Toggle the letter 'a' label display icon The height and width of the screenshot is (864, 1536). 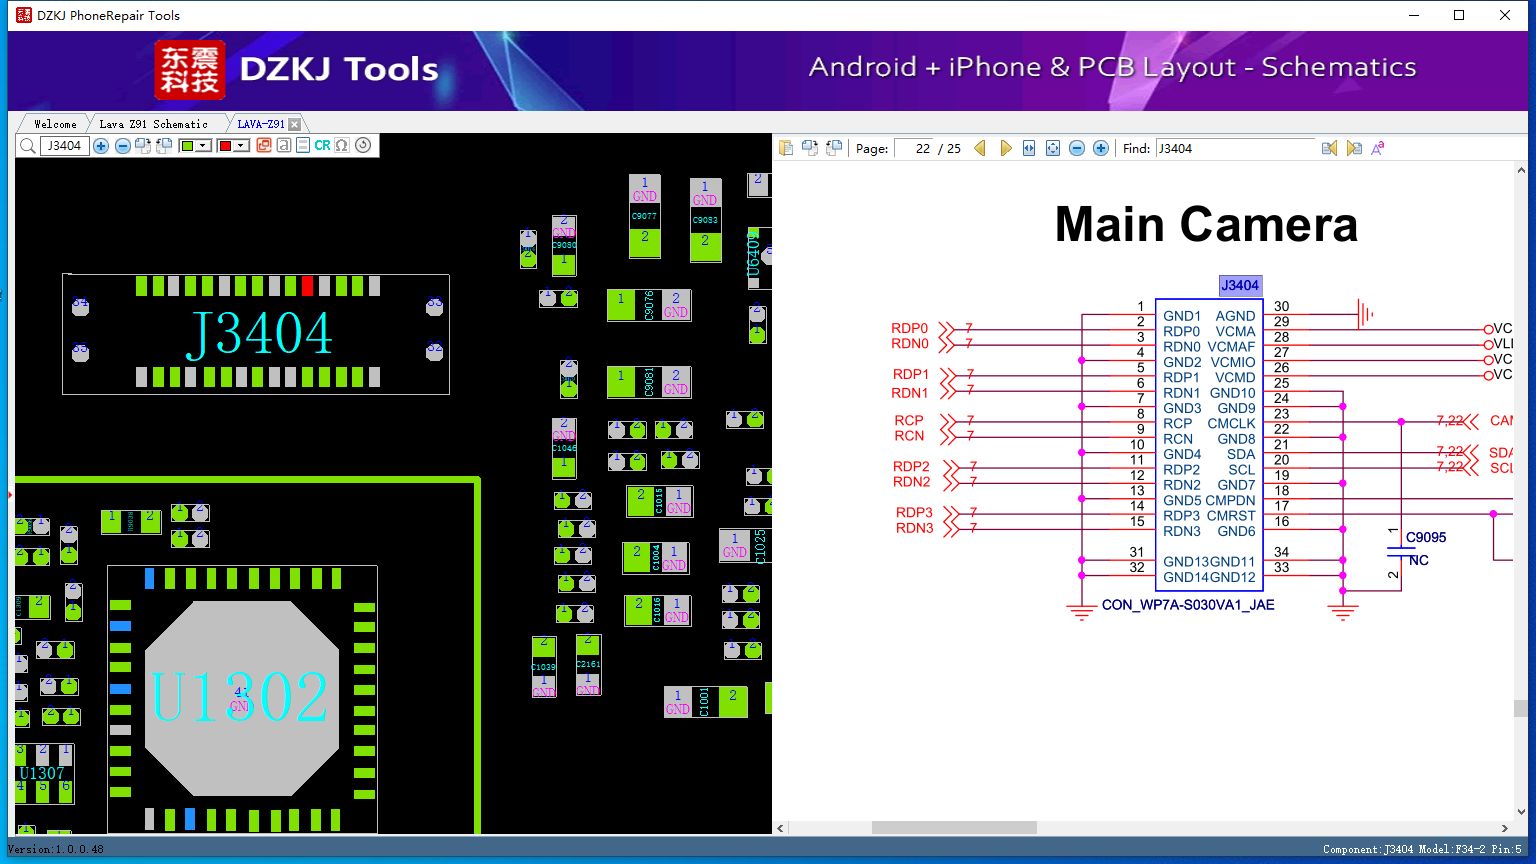(x=284, y=146)
